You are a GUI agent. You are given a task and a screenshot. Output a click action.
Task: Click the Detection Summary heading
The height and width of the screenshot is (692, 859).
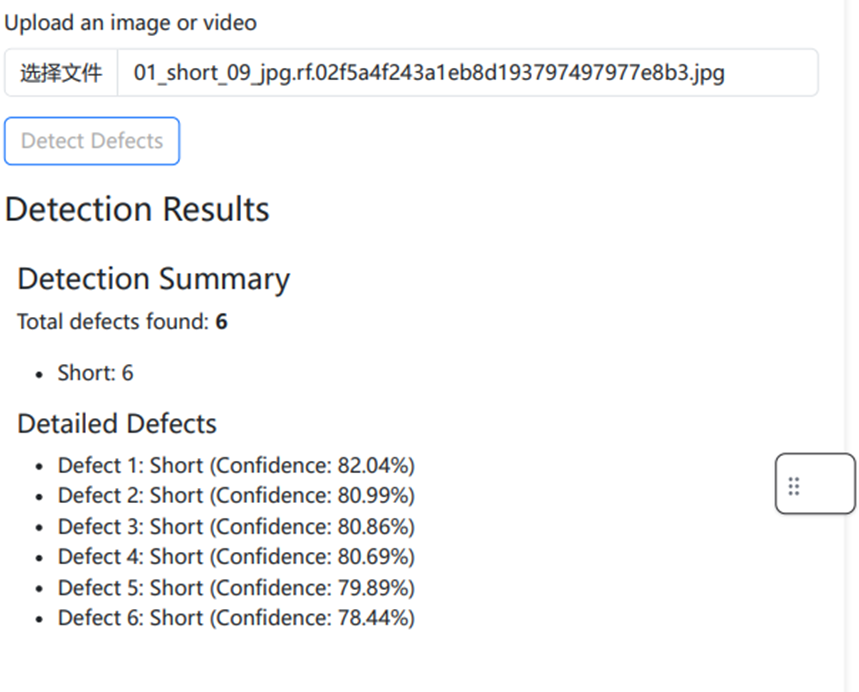(x=153, y=279)
